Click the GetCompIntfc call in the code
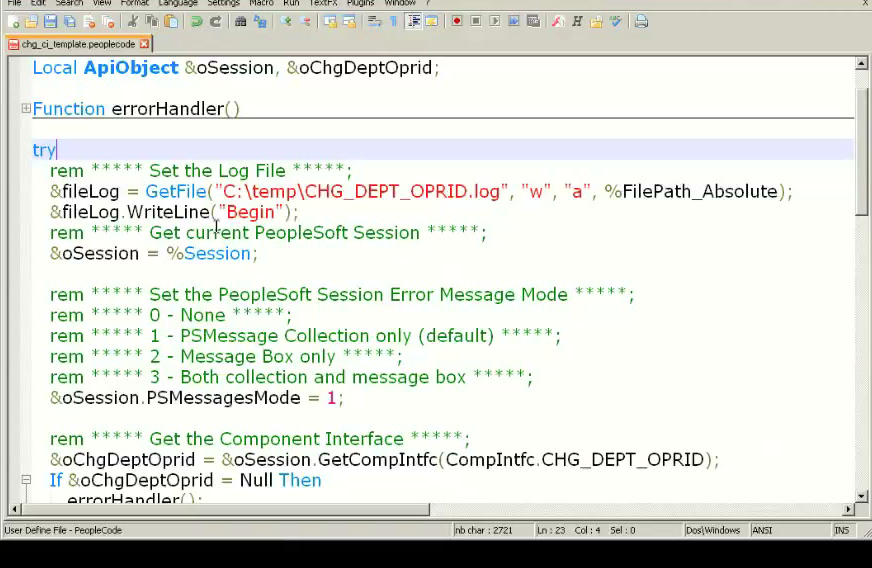This screenshot has width=872, height=568. click(378, 460)
